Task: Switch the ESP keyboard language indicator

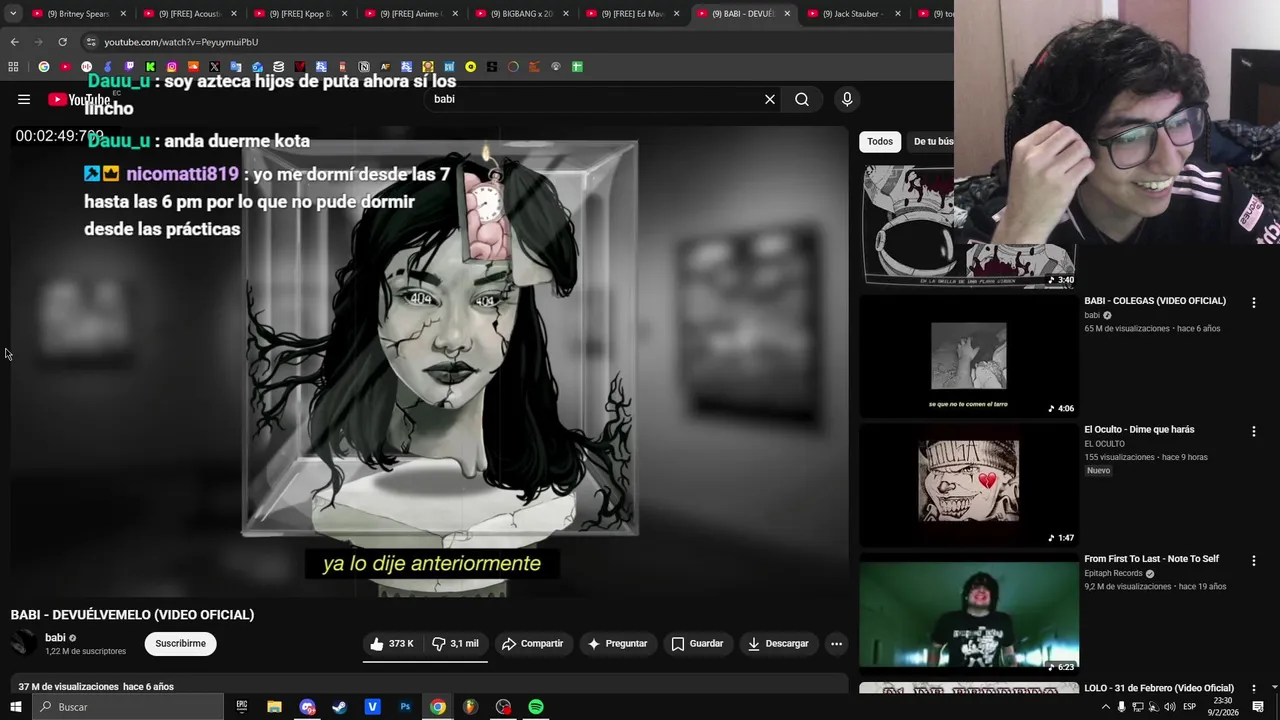Action: tap(1189, 707)
